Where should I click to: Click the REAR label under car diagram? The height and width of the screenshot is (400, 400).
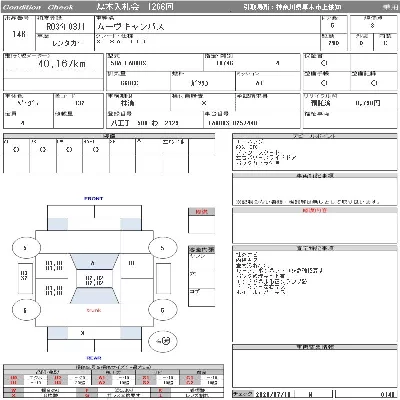tap(94, 358)
